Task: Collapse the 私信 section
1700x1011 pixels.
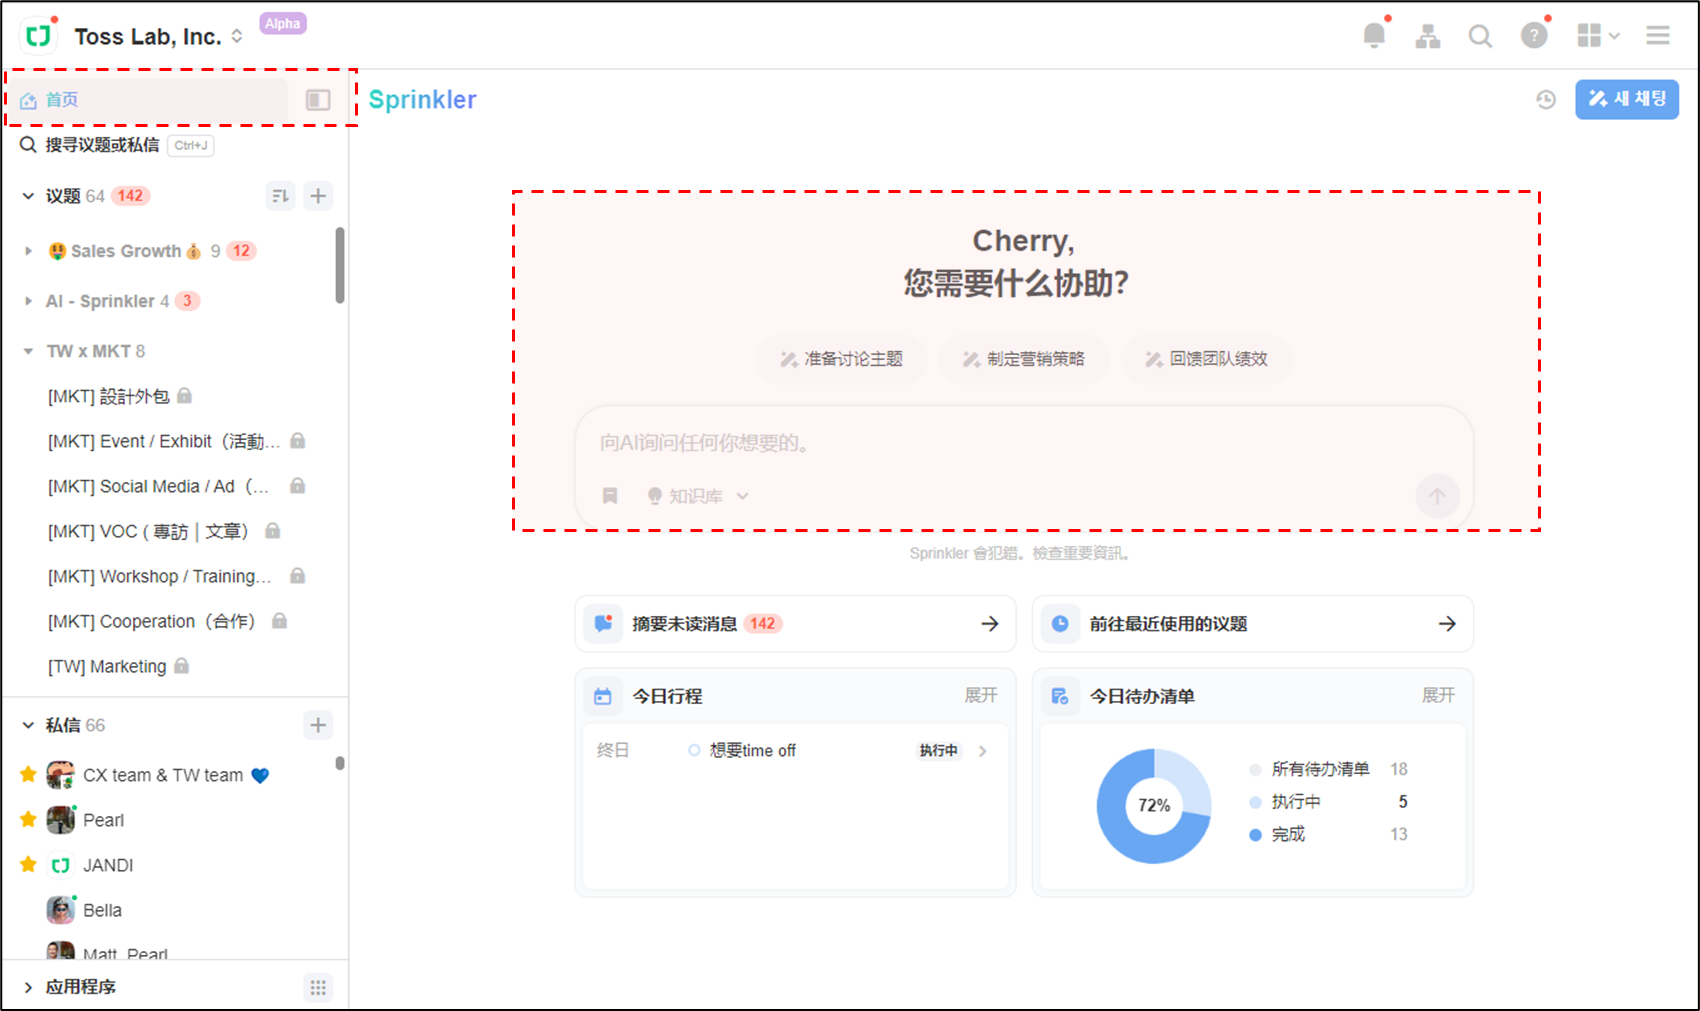Action: point(28,725)
